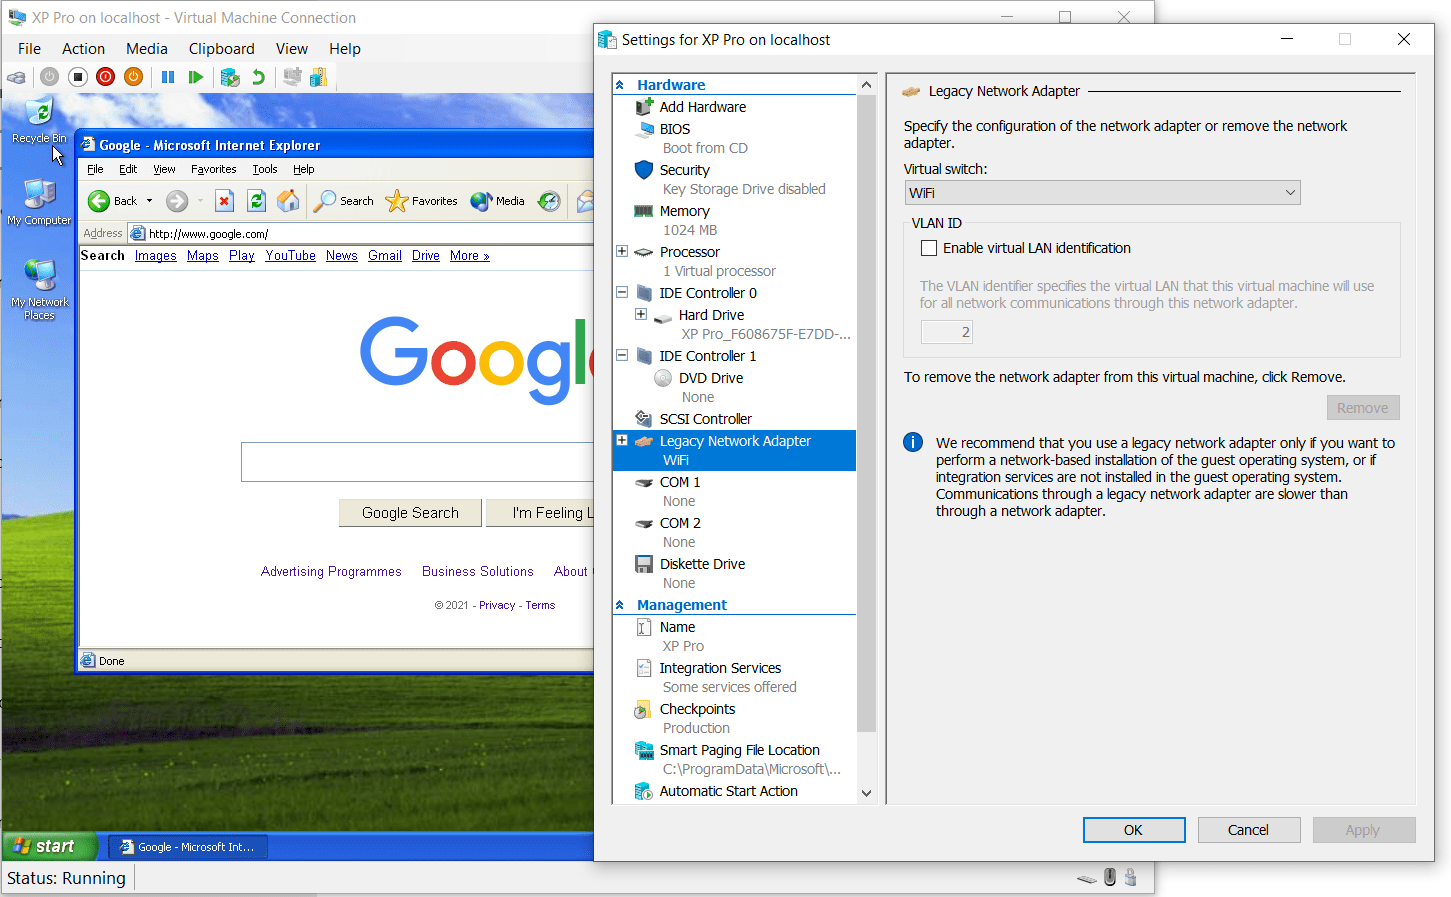Image resolution: width=1451 pixels, height=897 pixels.
Task: Resume the VM with the green play icon
Action: pyautogui.click(x=195, y=76)
